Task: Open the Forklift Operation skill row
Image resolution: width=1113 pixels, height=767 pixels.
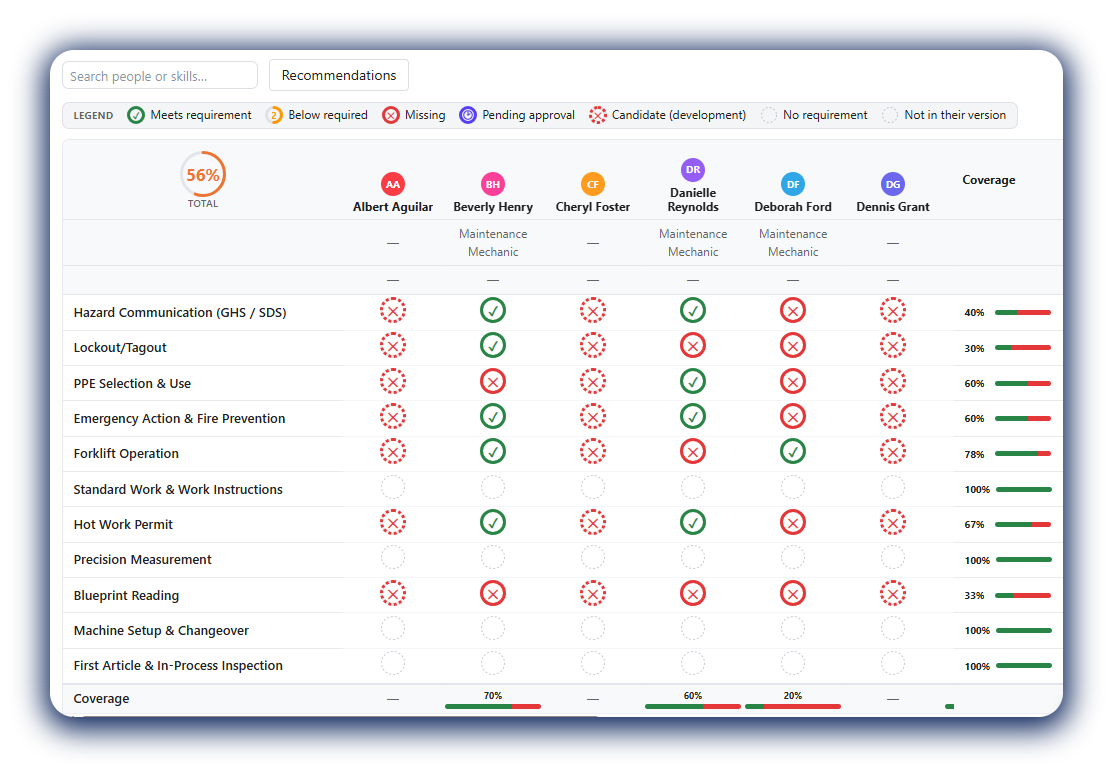Action: [126, 453]
